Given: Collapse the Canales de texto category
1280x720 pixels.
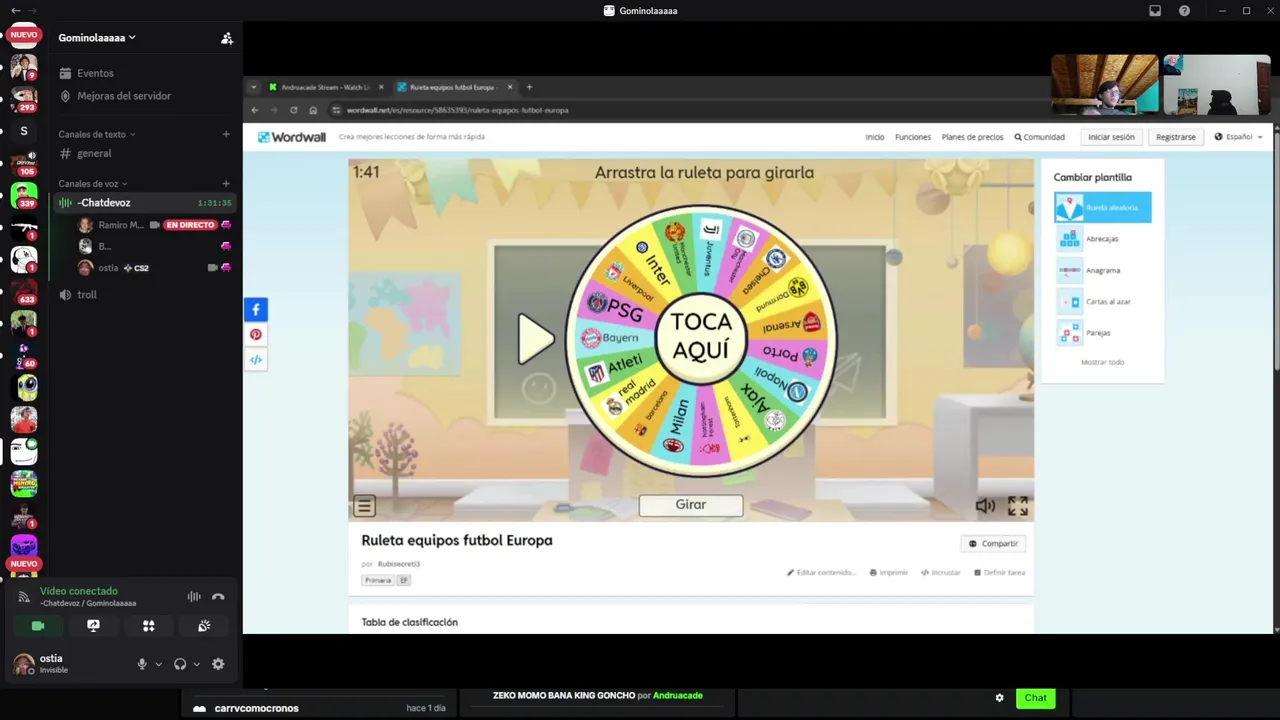Looking at the screenshot, I should [96, 134].
